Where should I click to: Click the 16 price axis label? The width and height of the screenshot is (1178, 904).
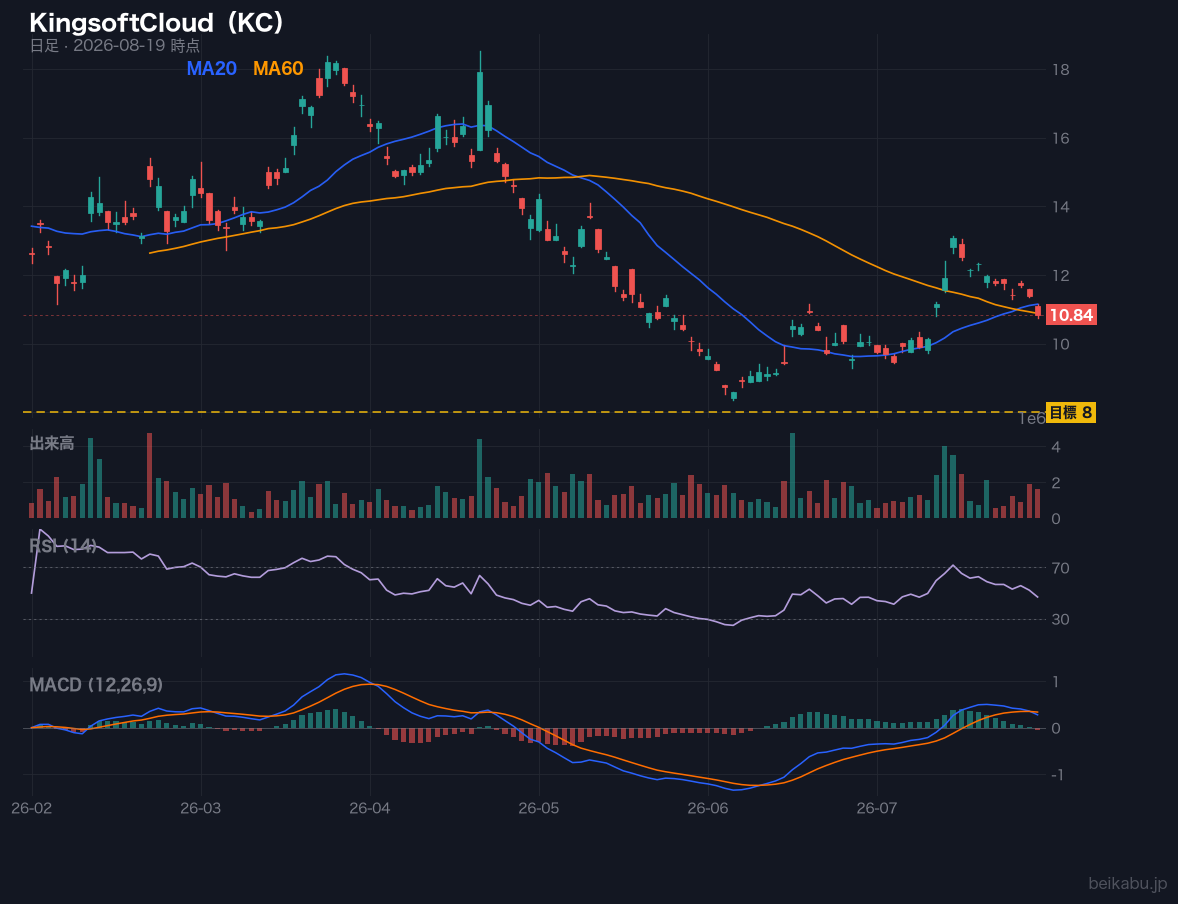[1061, 138]
